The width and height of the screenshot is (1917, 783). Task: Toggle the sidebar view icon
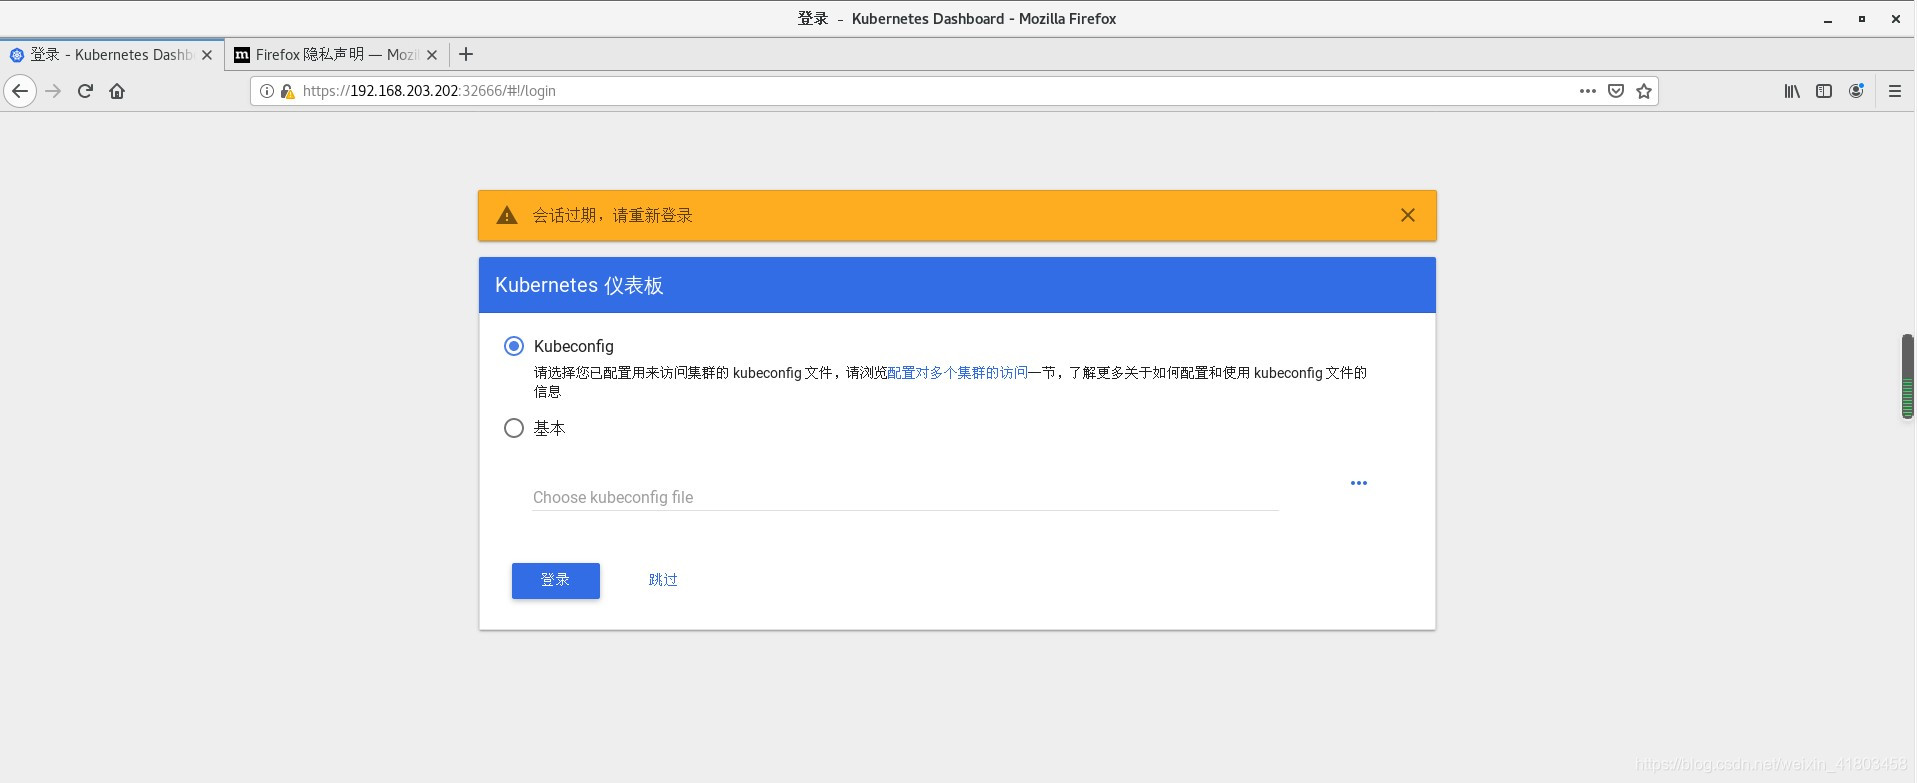(x=1824, y=91)
